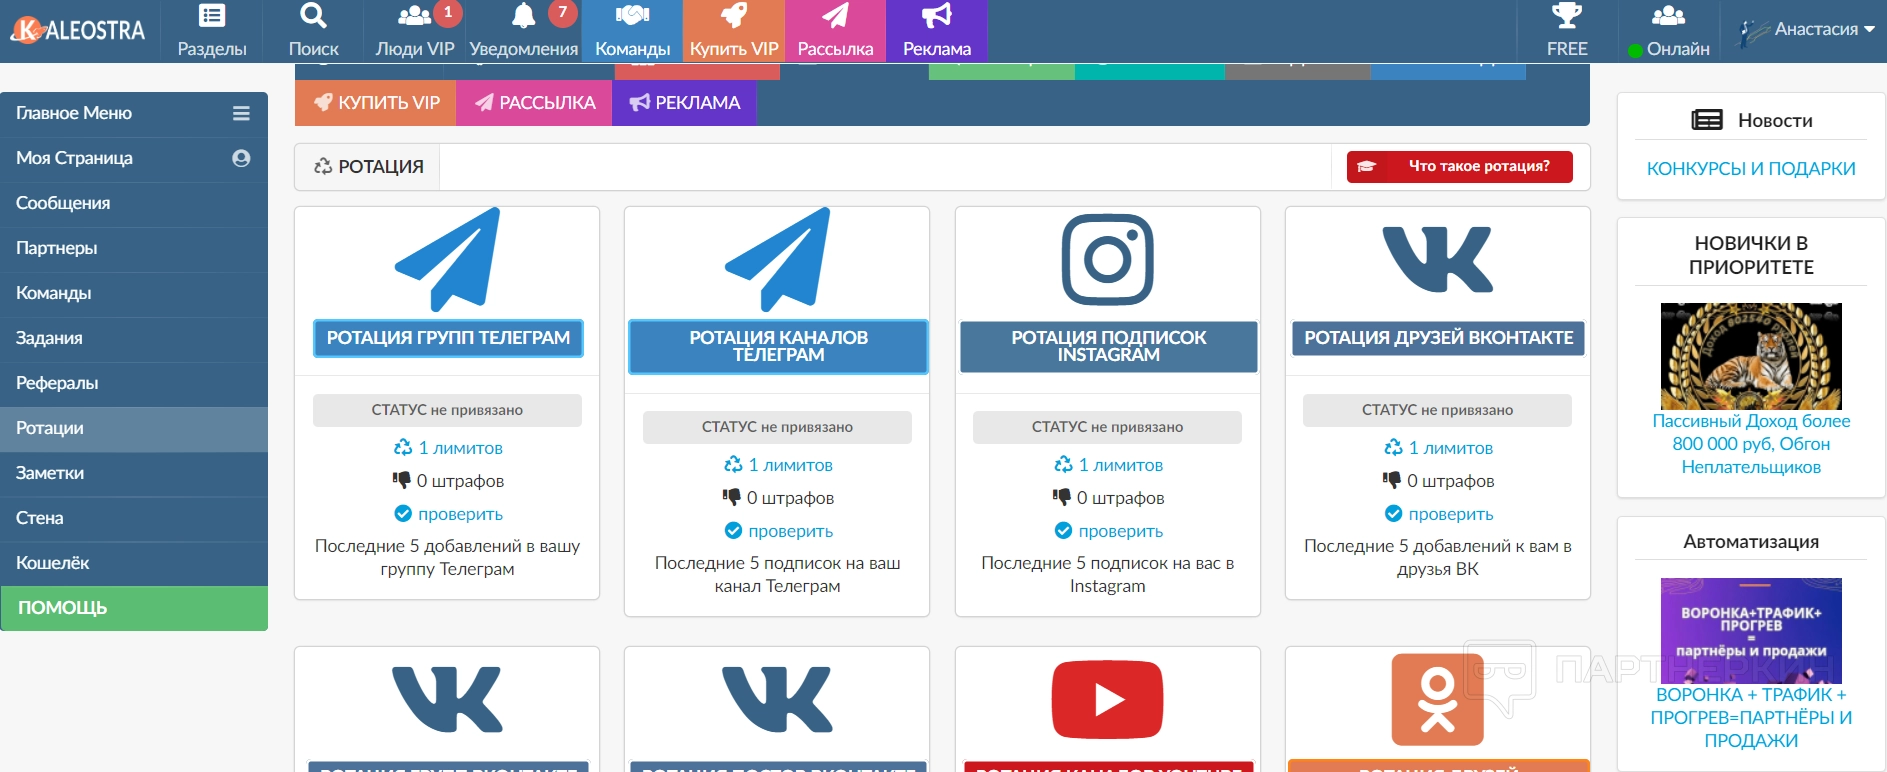Click СТАТУС не привязано in Telegram groups card

447,410
